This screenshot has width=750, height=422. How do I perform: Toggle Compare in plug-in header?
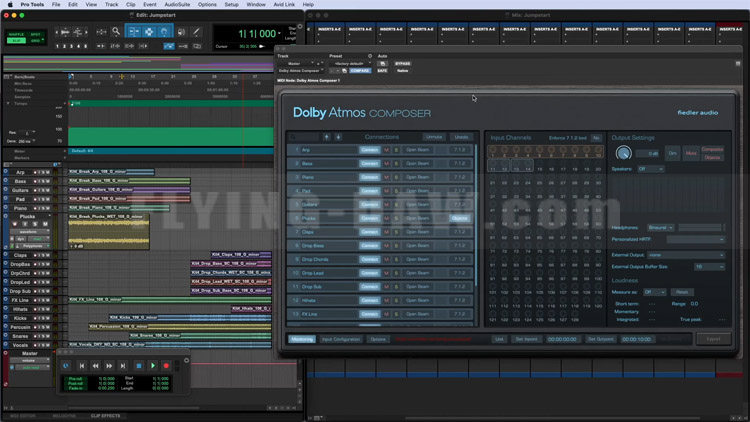tap(360, 71)
